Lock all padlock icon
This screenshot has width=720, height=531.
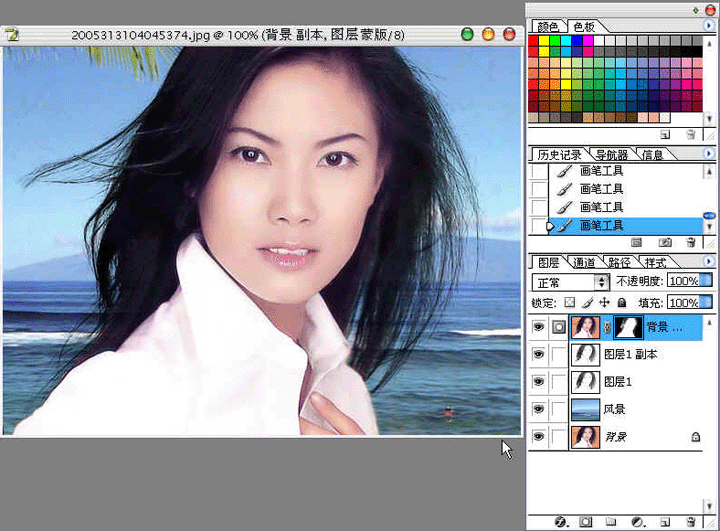coord(622,302)
